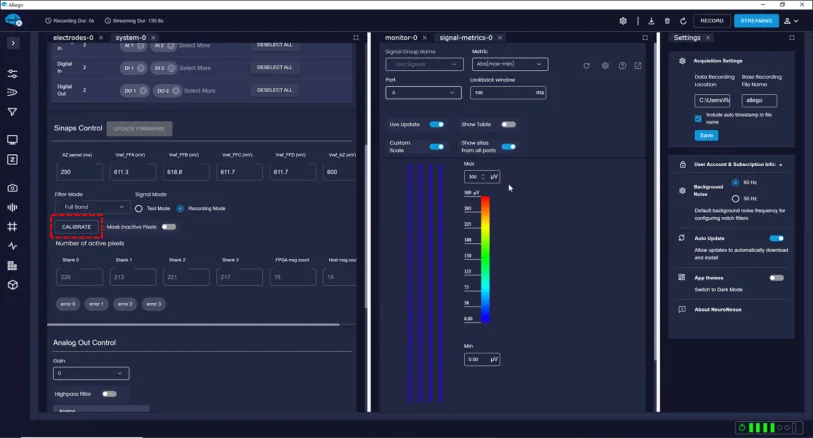Open the help question icon in signal-metrics panel
813x438 pixels.
pyautogui.click(x=622, y=66)
